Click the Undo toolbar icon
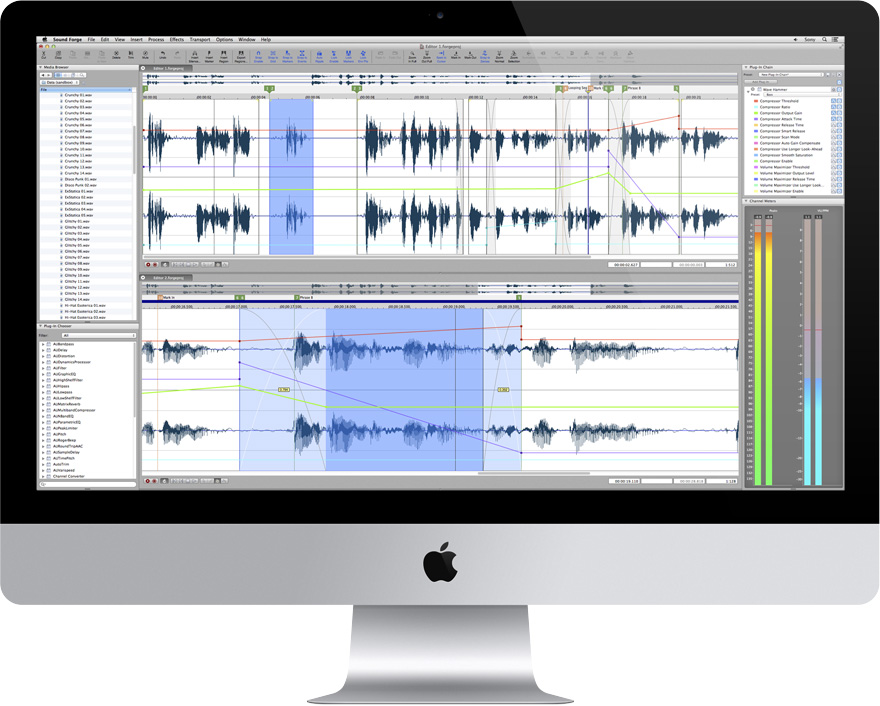 (162, 55)
